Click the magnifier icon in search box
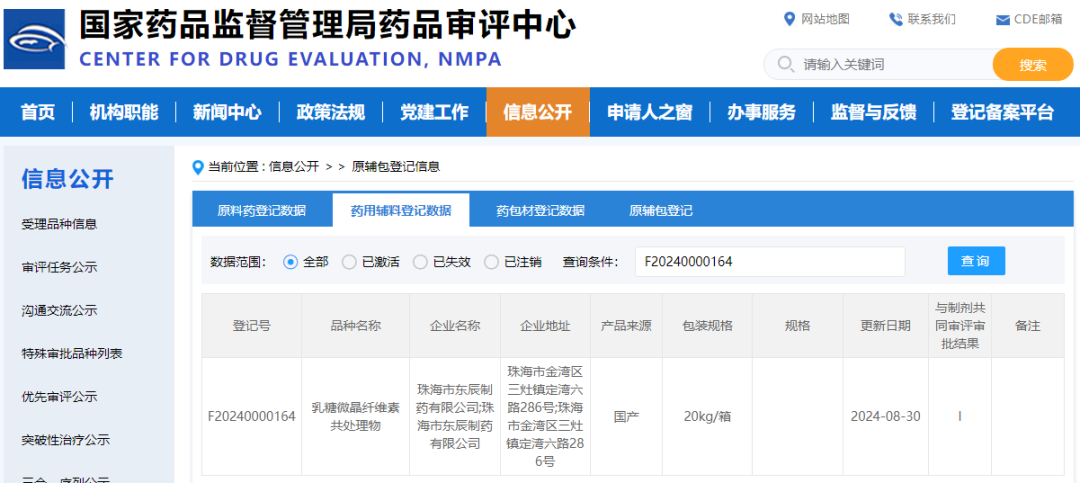The width and height of the screenshot is (1080, 483). (785, 65)
